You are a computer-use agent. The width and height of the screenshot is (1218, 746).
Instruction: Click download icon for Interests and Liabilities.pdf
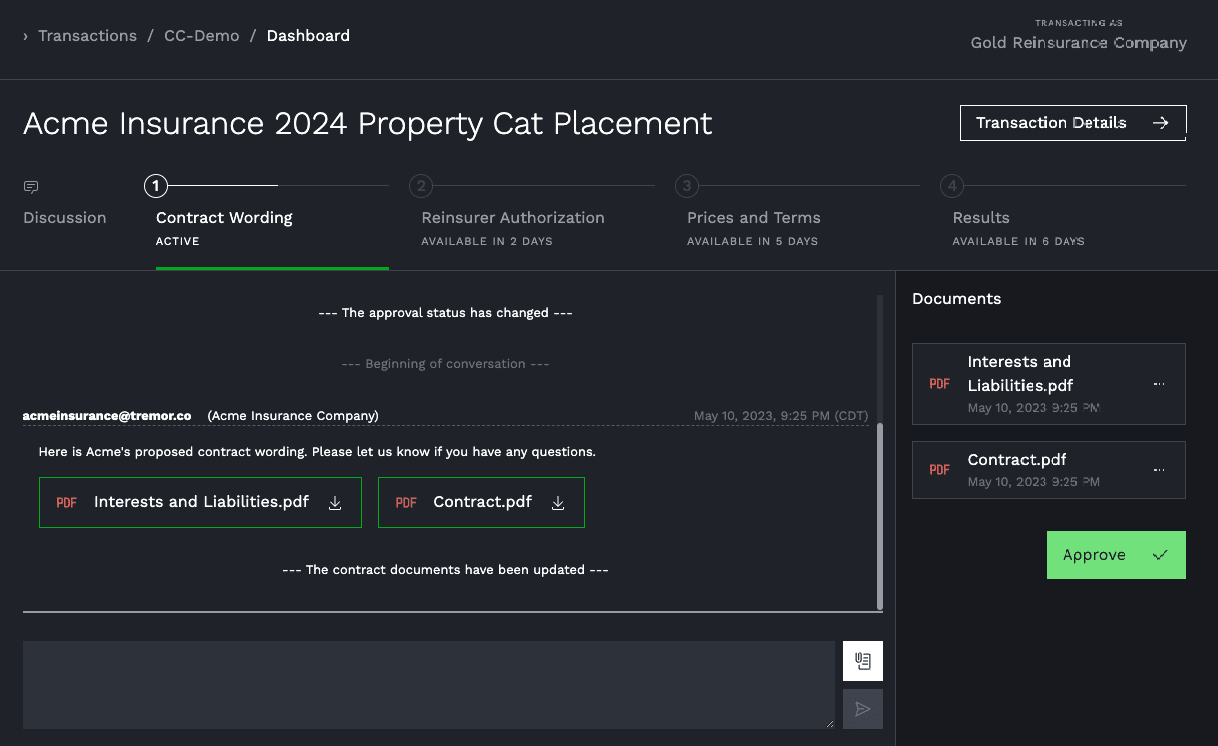click(335, 503)
